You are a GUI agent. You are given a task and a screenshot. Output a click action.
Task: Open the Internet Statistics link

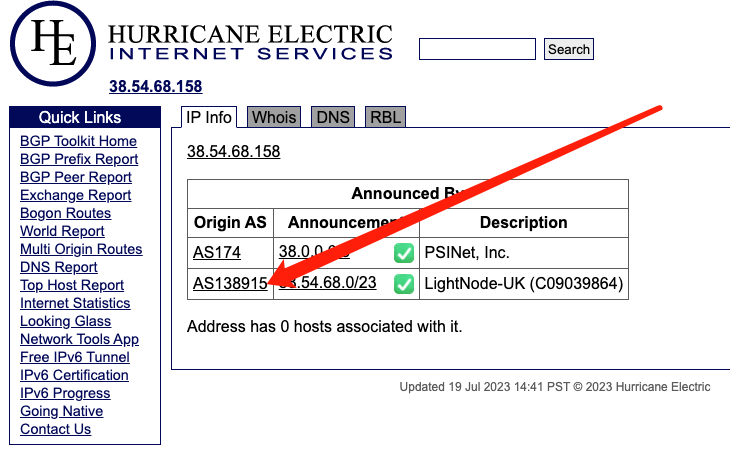[x=75, y=303]
